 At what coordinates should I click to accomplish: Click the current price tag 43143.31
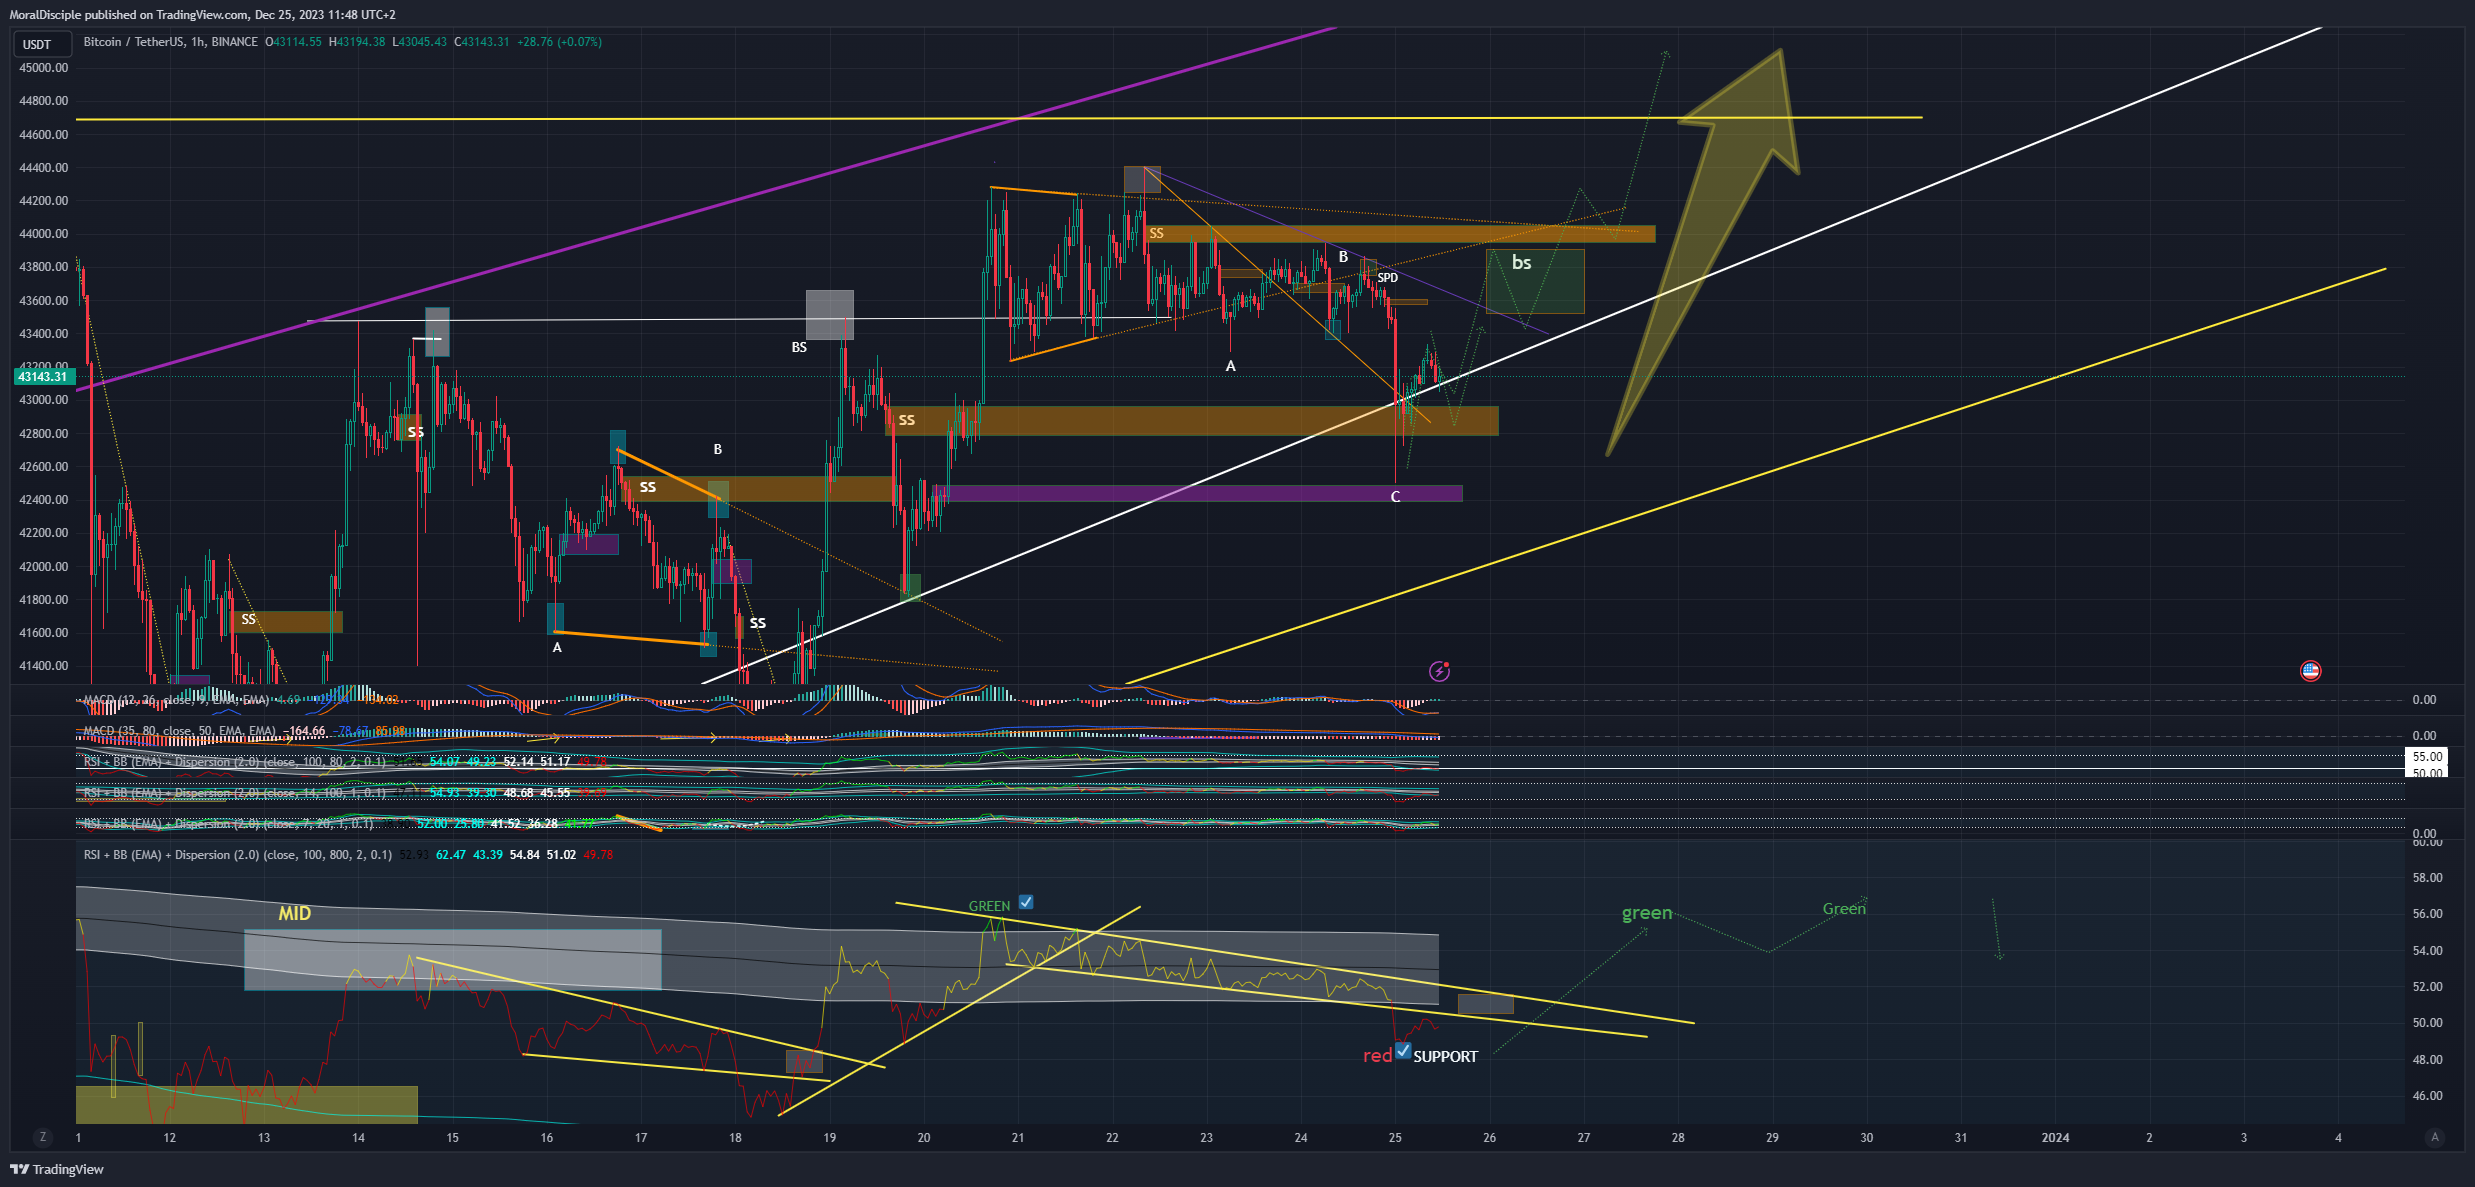click(43, 377)
